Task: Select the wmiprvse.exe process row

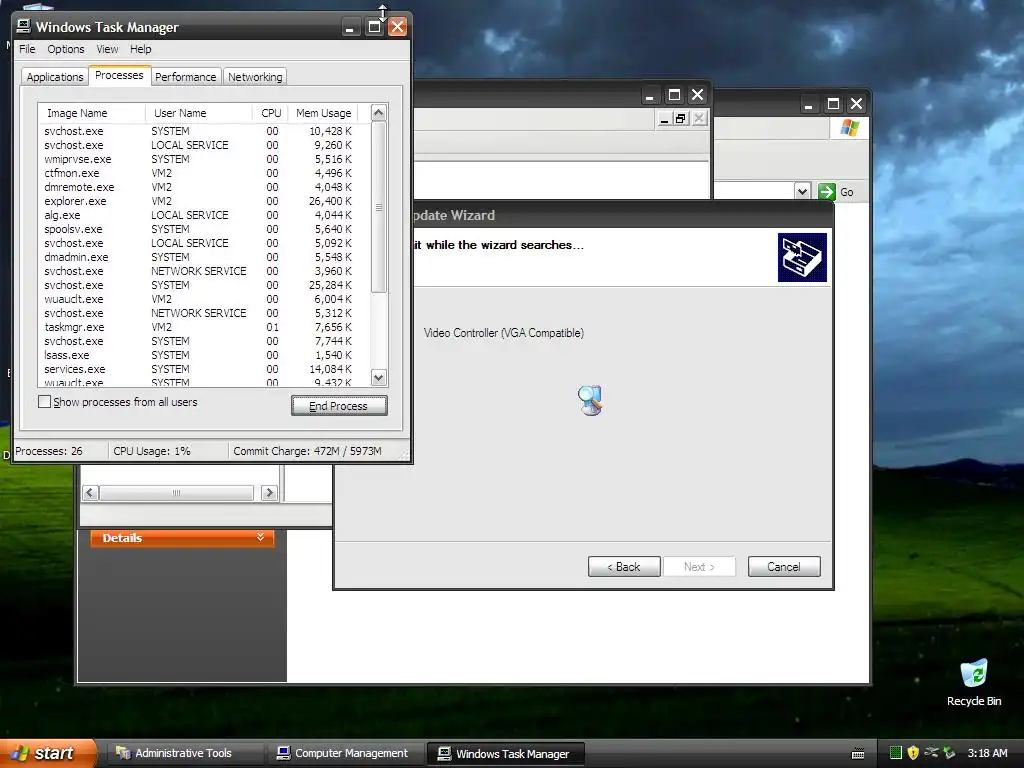Action: click(x=202, y=159)
